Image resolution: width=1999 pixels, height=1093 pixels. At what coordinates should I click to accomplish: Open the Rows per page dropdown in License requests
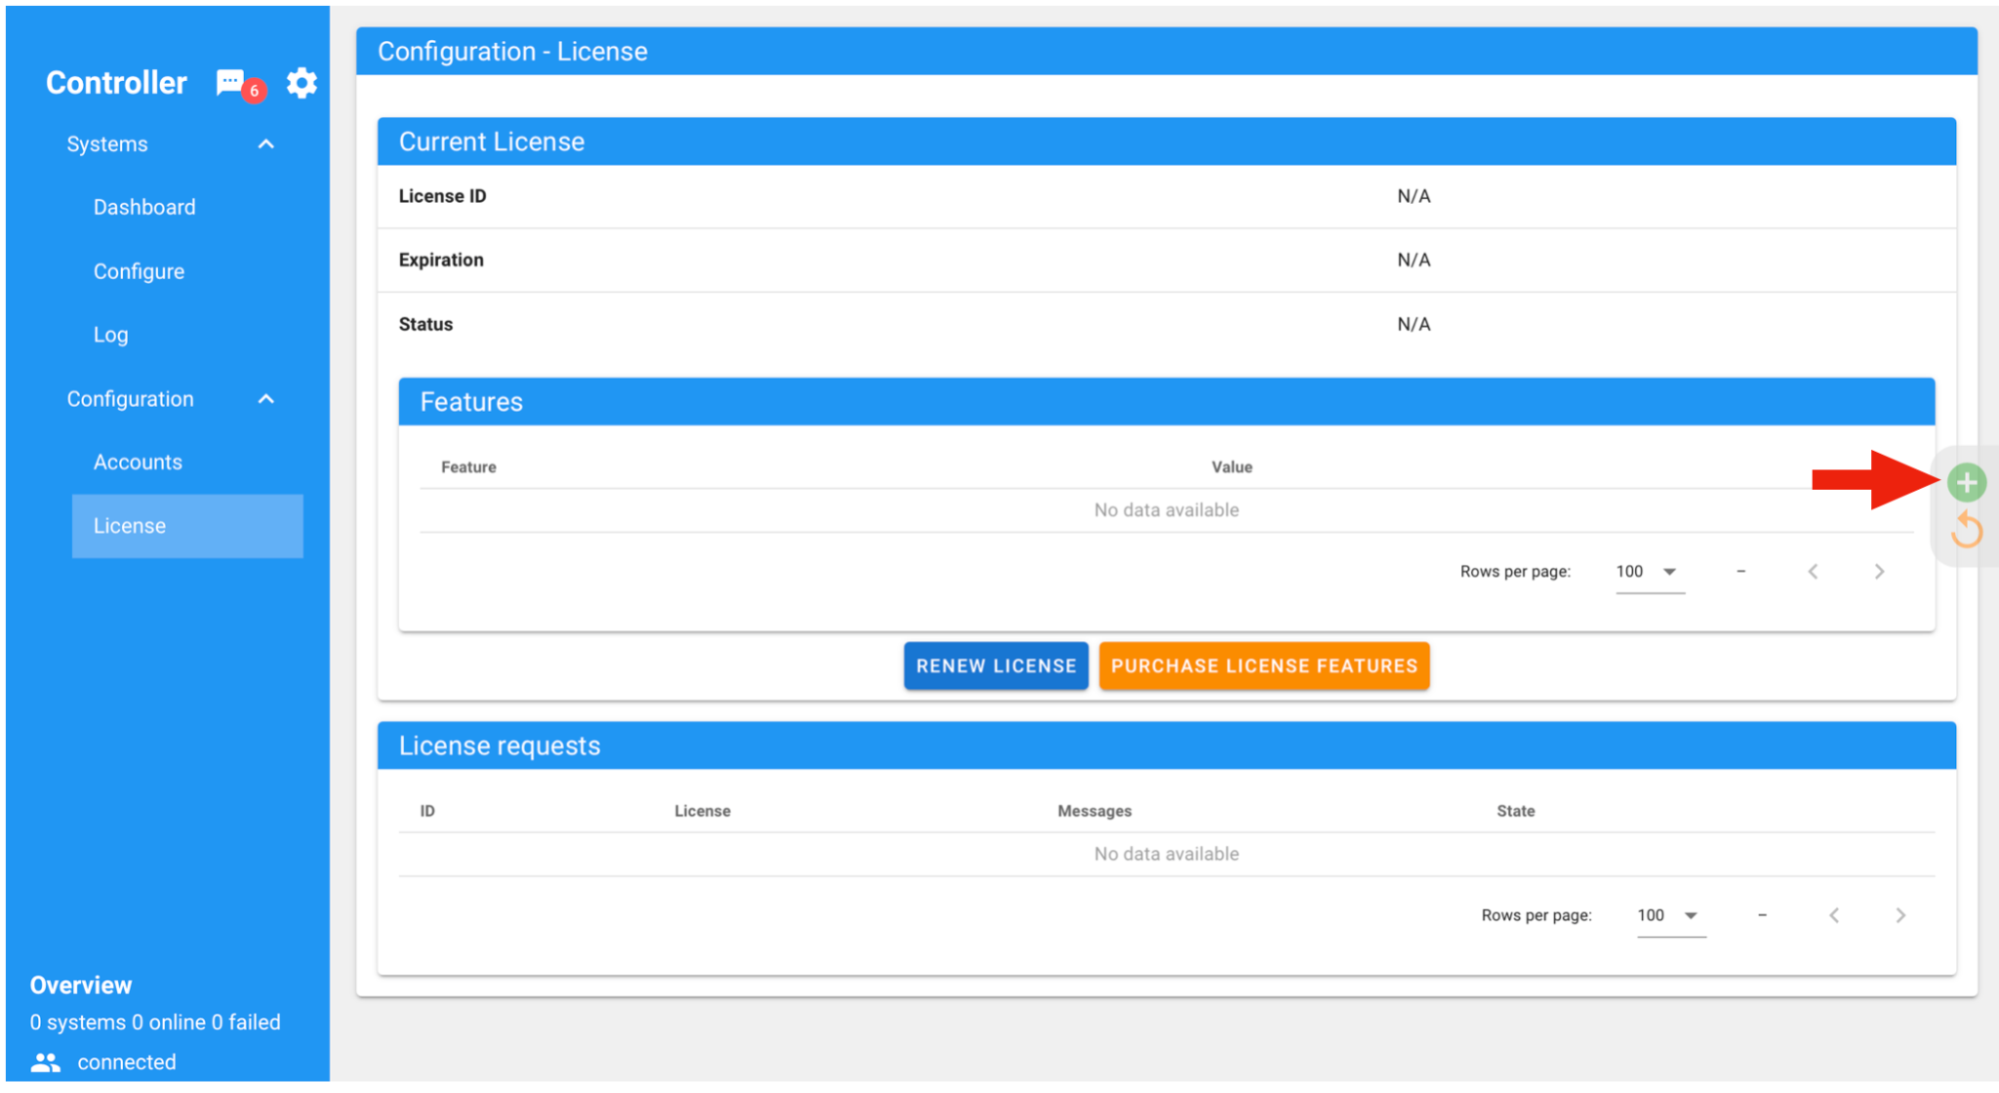[x=1669, y=914]
